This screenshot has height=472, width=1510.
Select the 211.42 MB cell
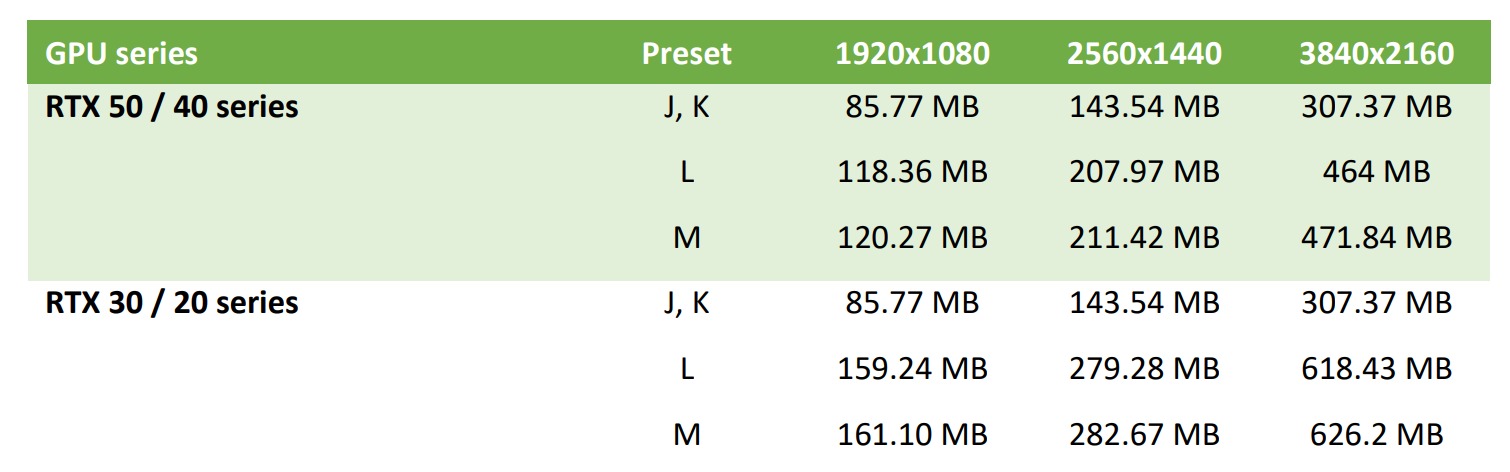(x=1144, y=238)
